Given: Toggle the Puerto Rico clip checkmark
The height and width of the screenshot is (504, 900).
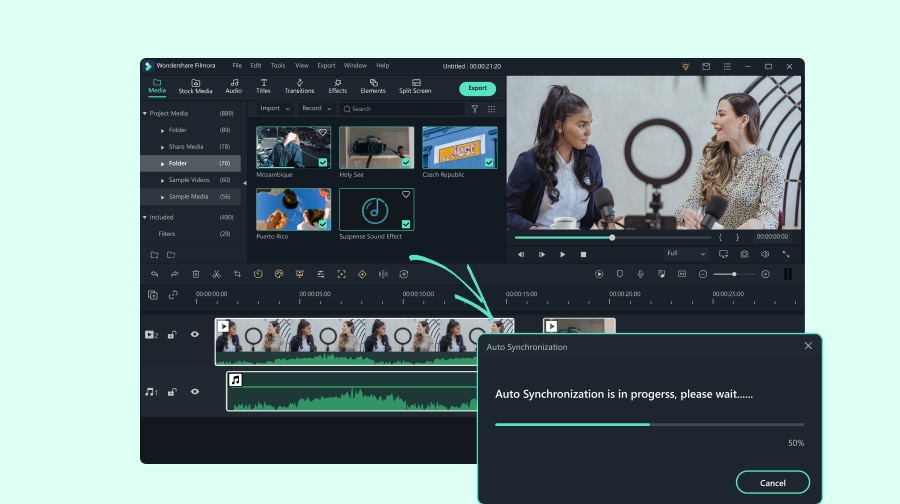Looking at the screenshot, I should [x=323, y=224].
